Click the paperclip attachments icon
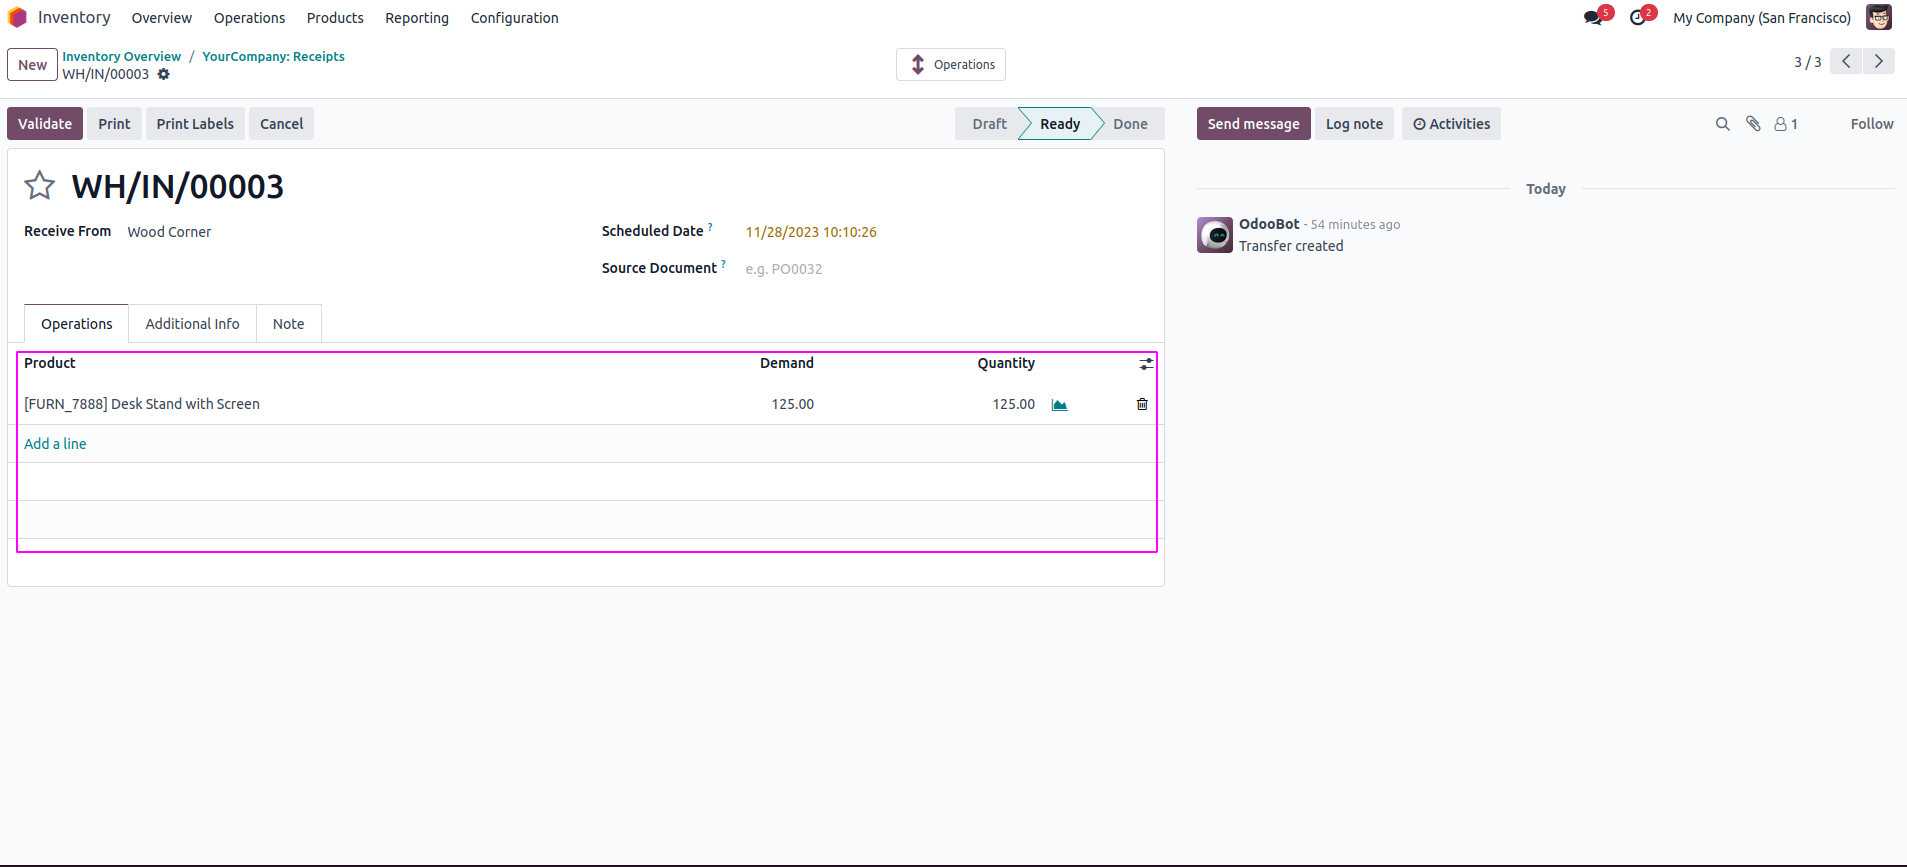 1753,124
